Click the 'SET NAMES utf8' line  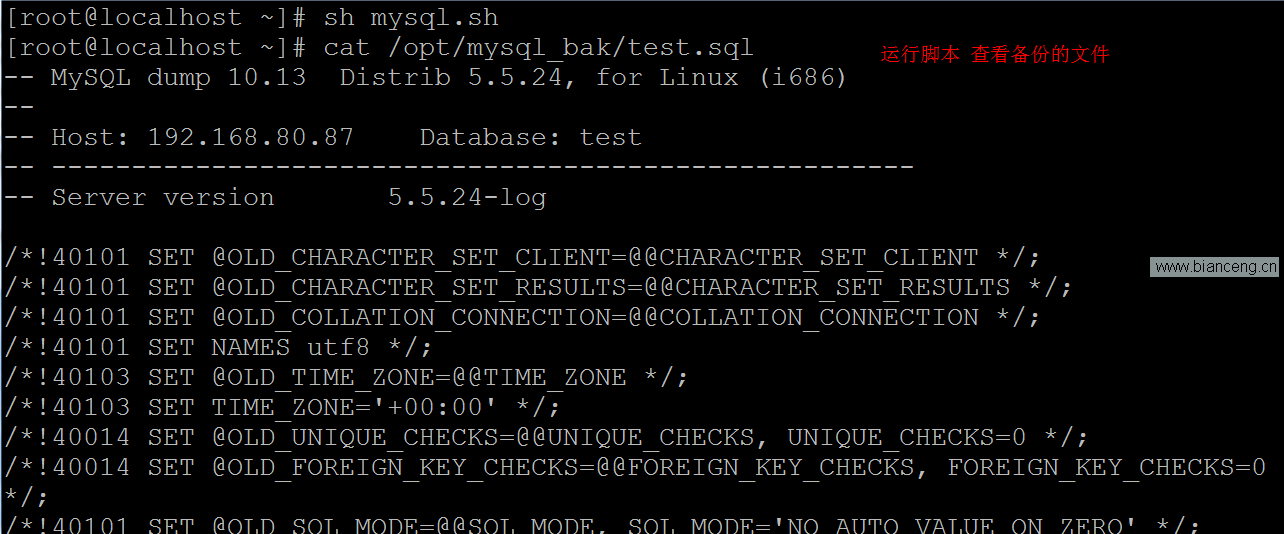(x=218, y=348)
